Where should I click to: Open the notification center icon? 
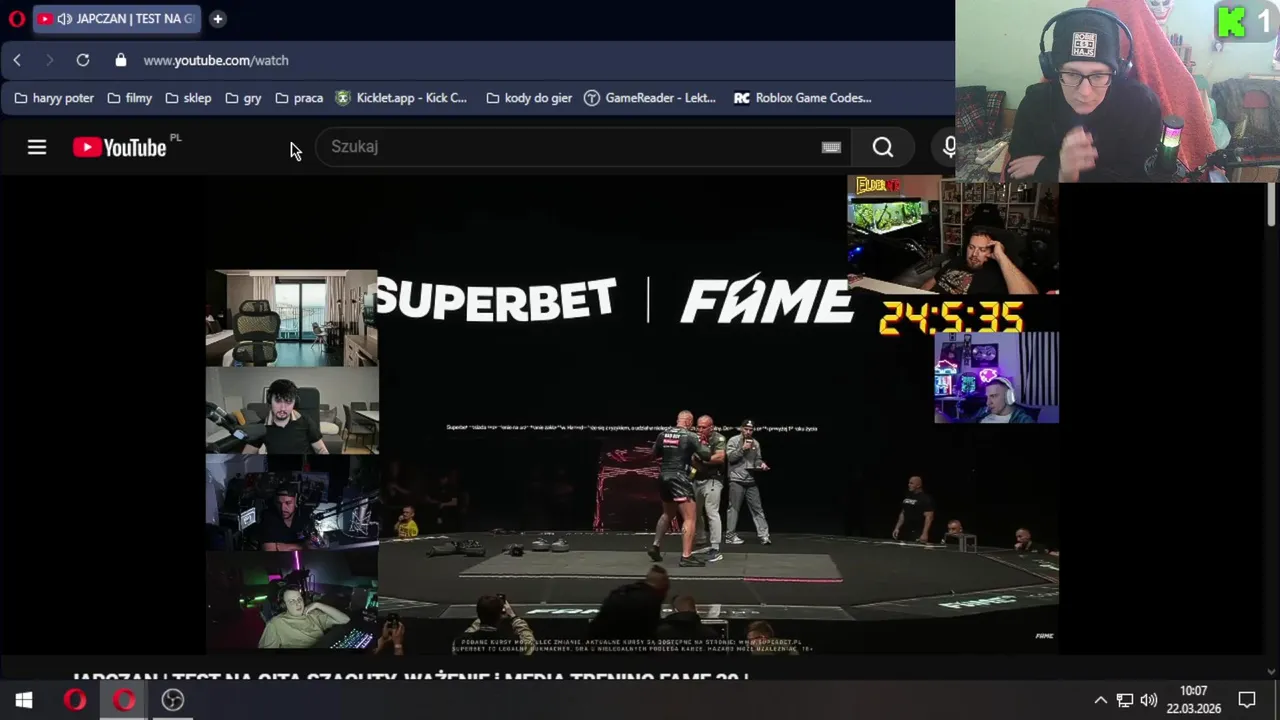pos(1247,700)
